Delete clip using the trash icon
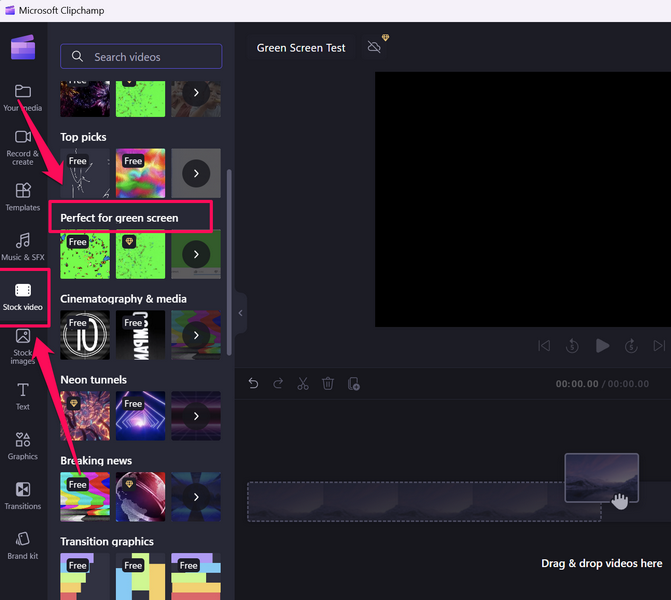The width and height of the screenshot is (671, 600). 328,384
